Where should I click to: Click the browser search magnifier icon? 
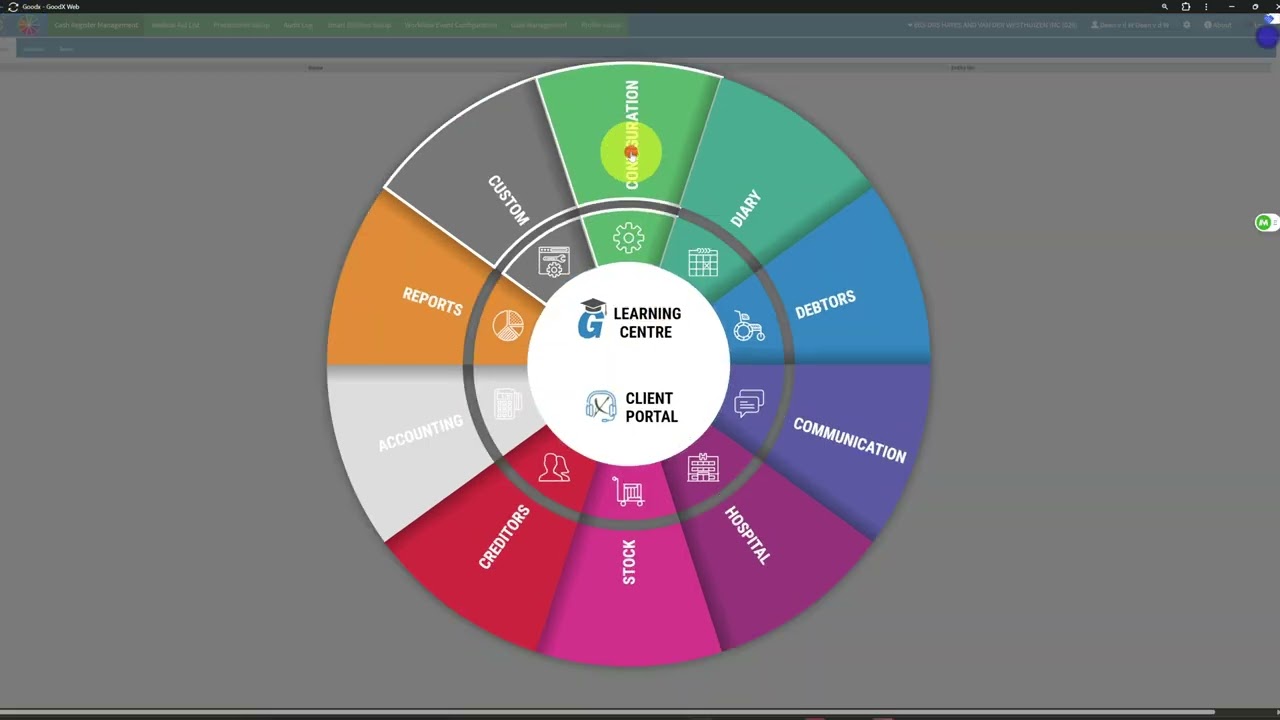pos(1164,7)
